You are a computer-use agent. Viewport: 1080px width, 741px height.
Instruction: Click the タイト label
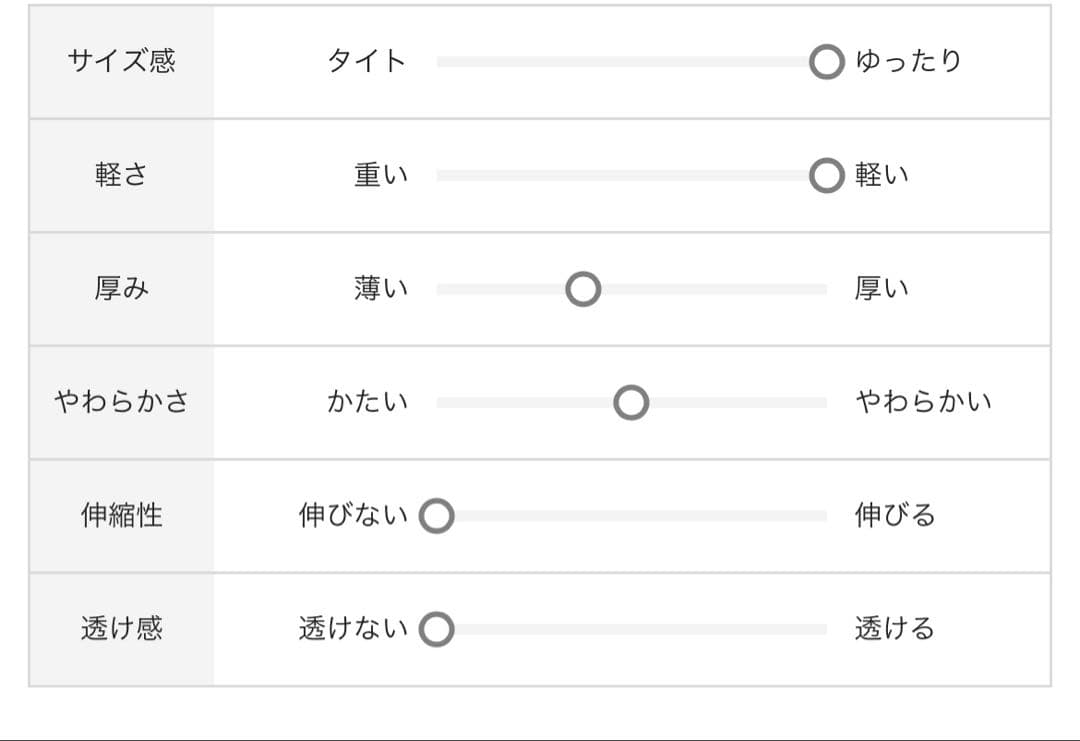pos(367,62)
